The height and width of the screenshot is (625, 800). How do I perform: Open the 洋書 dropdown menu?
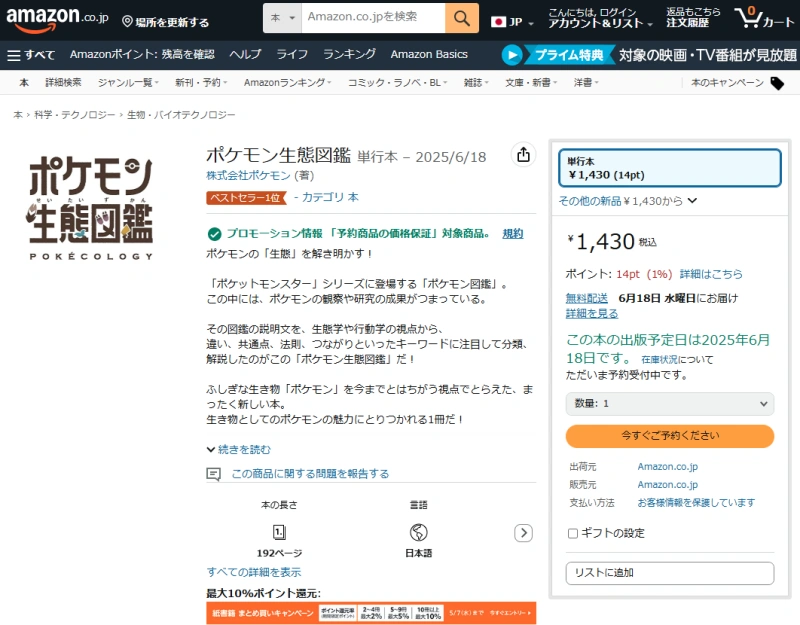(x=586, y=83)
